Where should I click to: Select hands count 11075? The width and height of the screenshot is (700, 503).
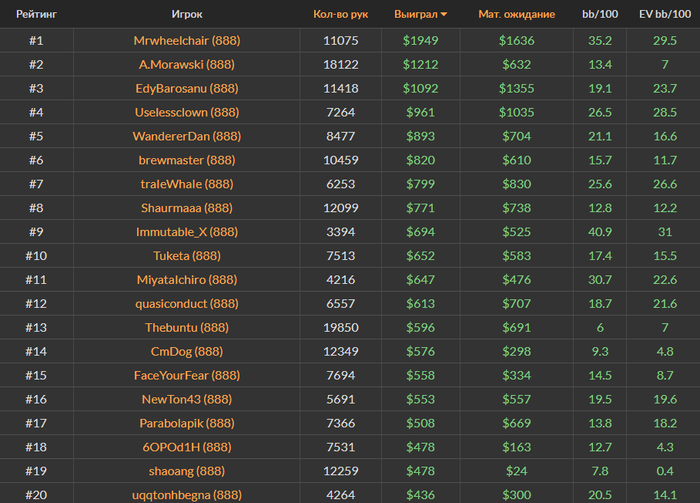coord(341,41)
